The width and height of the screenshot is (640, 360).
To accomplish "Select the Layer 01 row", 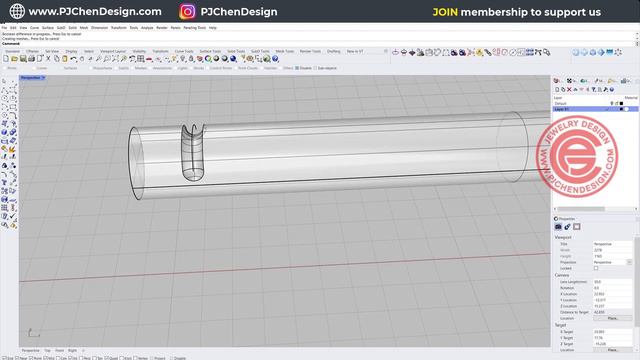I will point(596,109).
